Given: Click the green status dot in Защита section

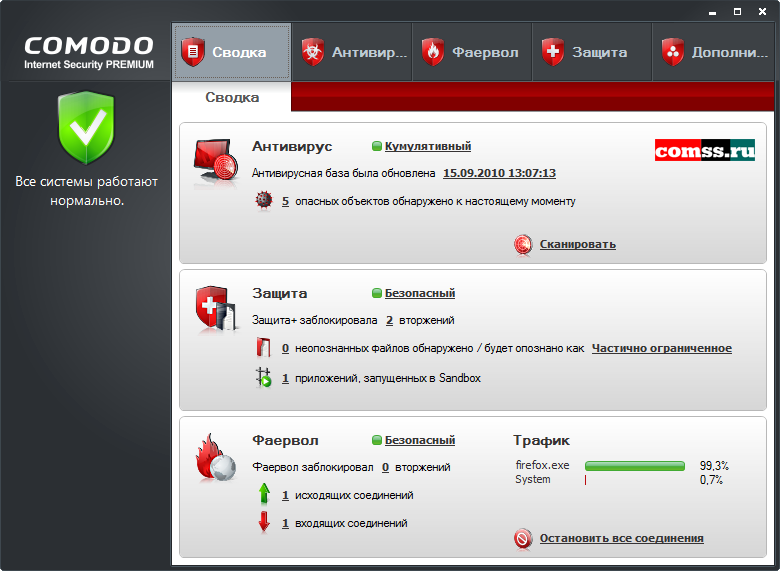Looking at the screenshot, I should [x=377, y=293].
